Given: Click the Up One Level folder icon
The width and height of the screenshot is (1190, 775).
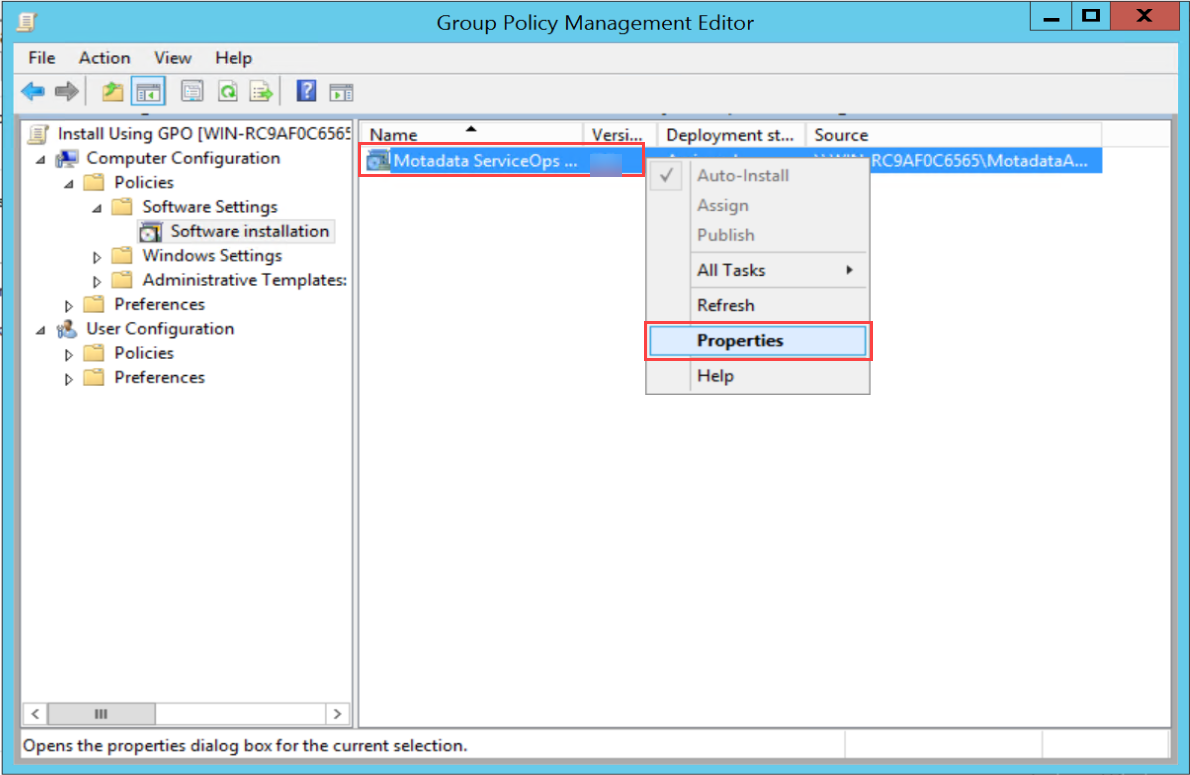Looking at the screenshot, I should [113, 92].
